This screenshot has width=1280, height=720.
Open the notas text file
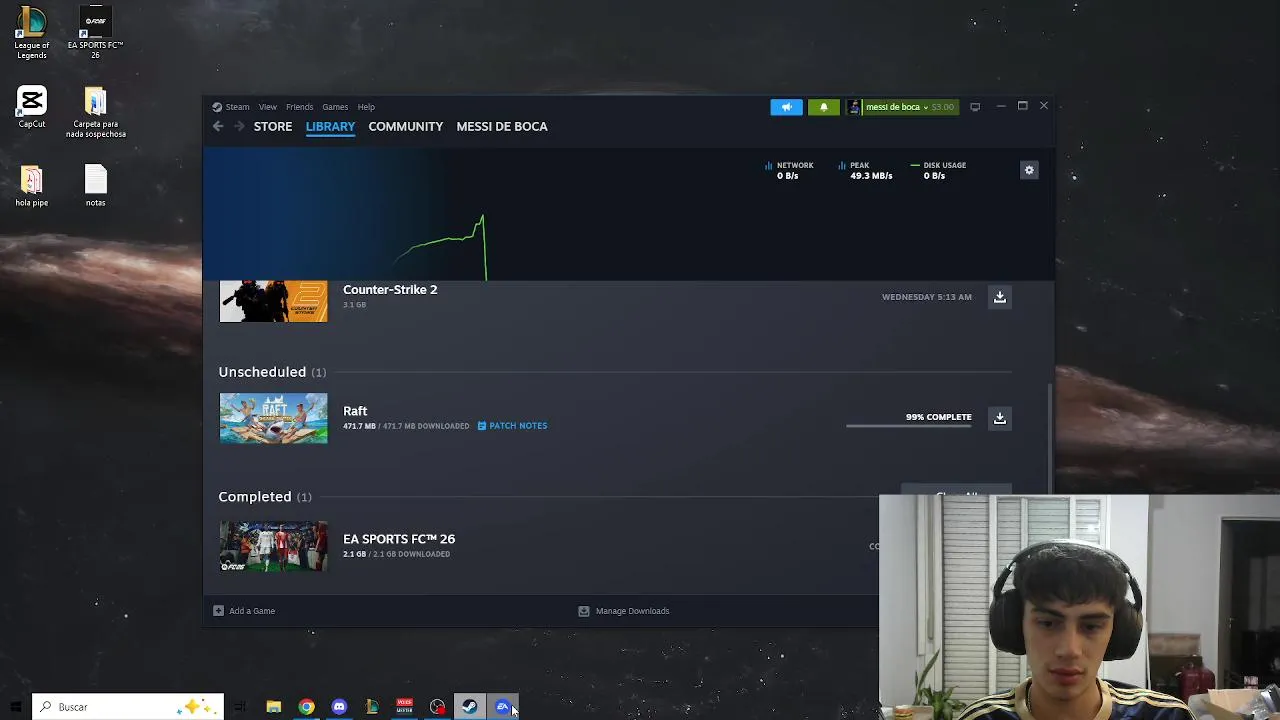95,186
